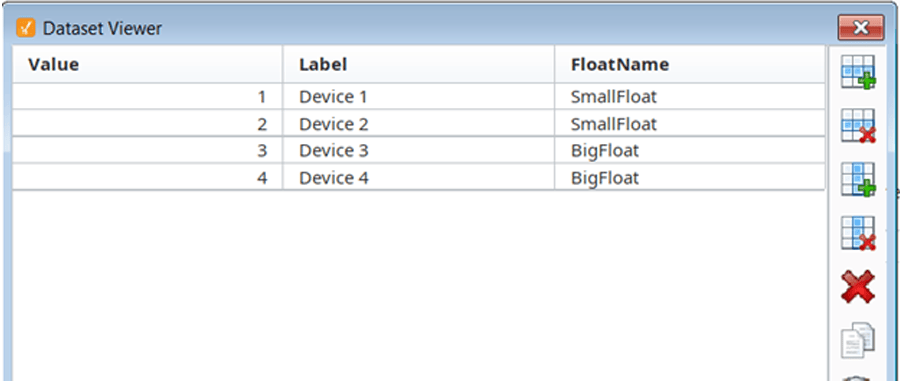Image resolution: width=900 pixels, height=381 pixels.
Task: Click the red X clear dataset icon
Action: pos(858,286)
